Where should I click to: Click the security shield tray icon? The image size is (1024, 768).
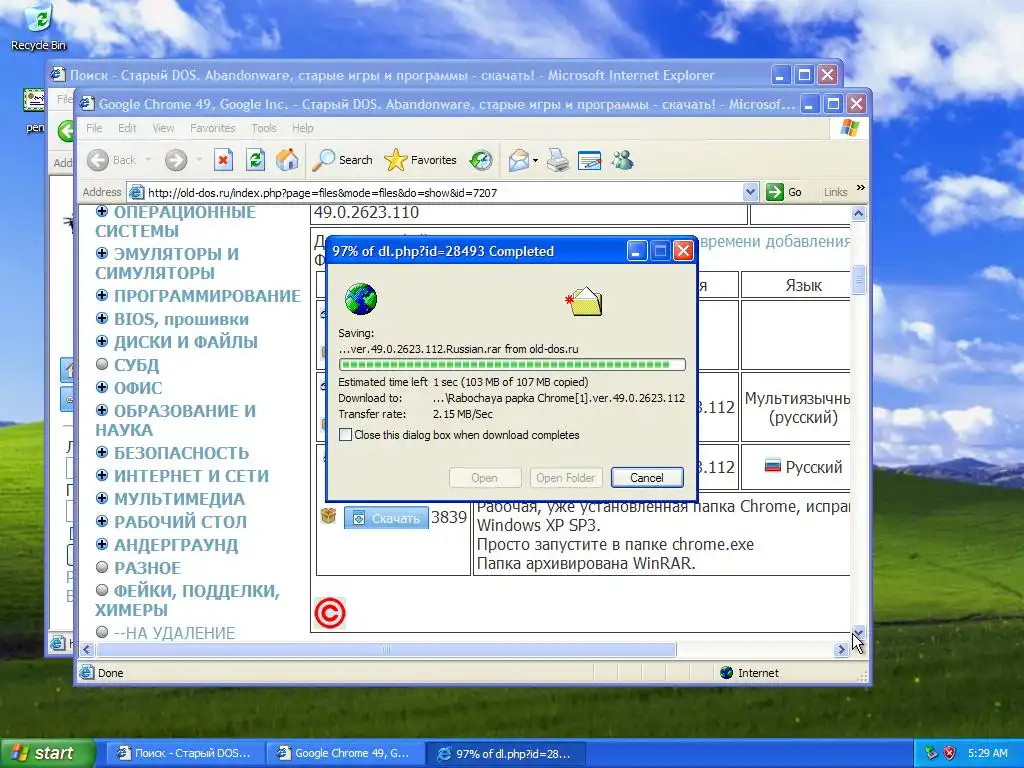pyautogui.click(x=950, y=753)
